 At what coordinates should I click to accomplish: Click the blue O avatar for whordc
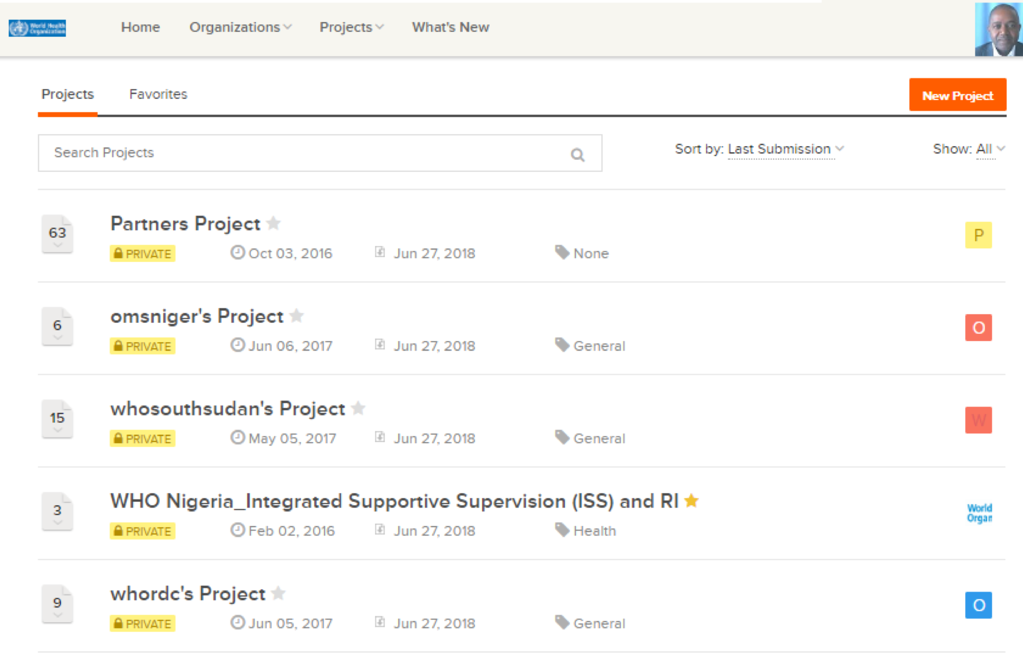(978, 605)
